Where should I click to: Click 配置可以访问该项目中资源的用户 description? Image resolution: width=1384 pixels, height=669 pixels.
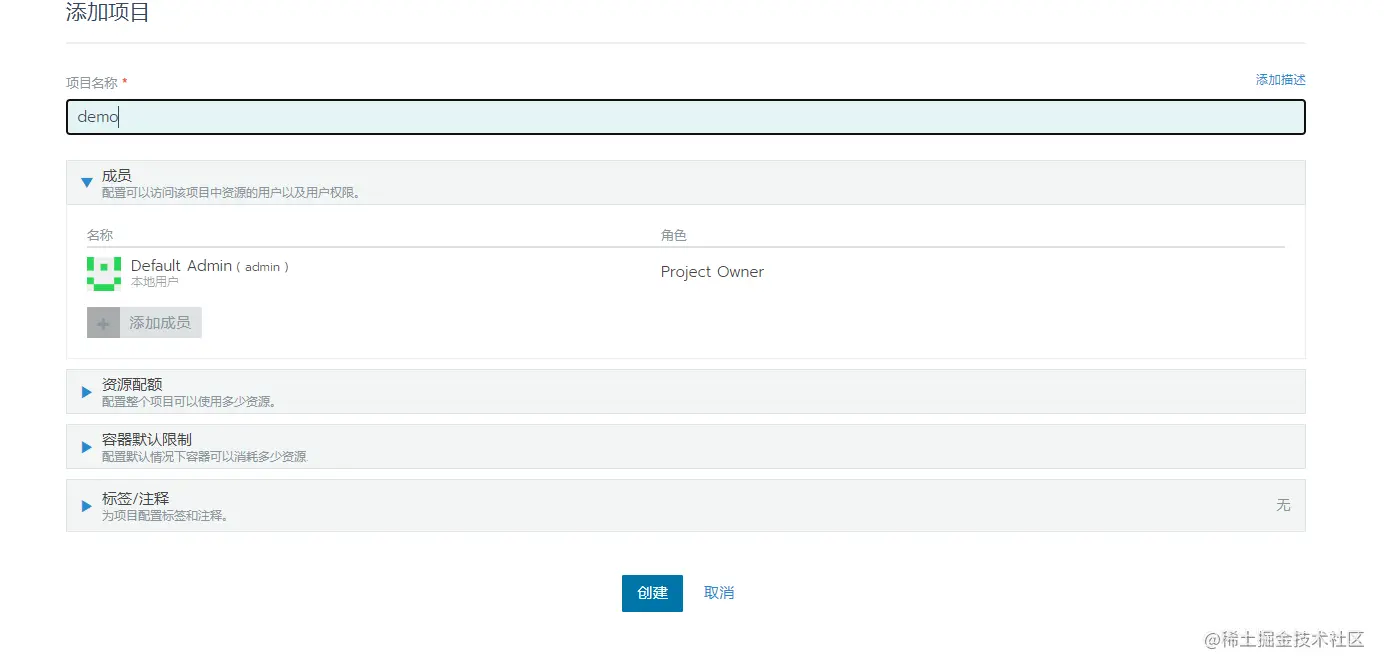(231, 192)
